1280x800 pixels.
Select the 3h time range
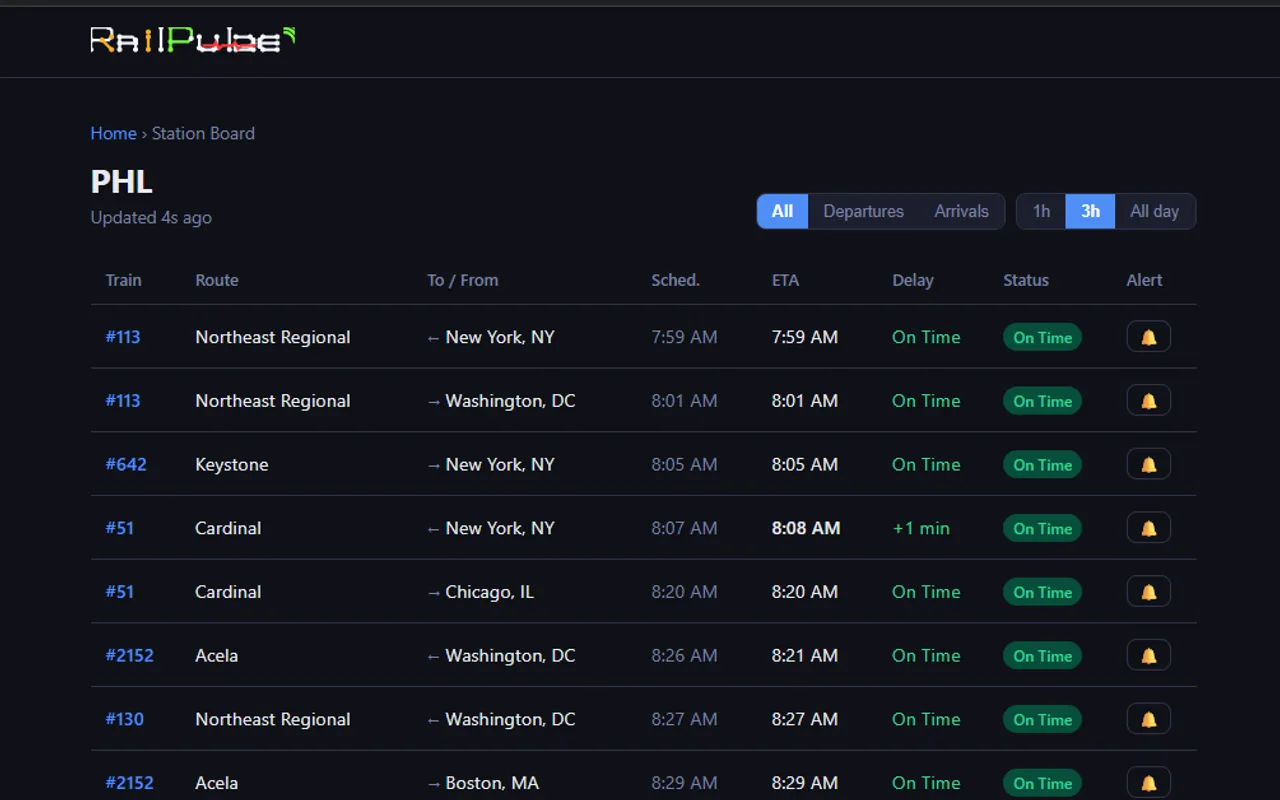pyautogui.click(x=1090, y=211)
